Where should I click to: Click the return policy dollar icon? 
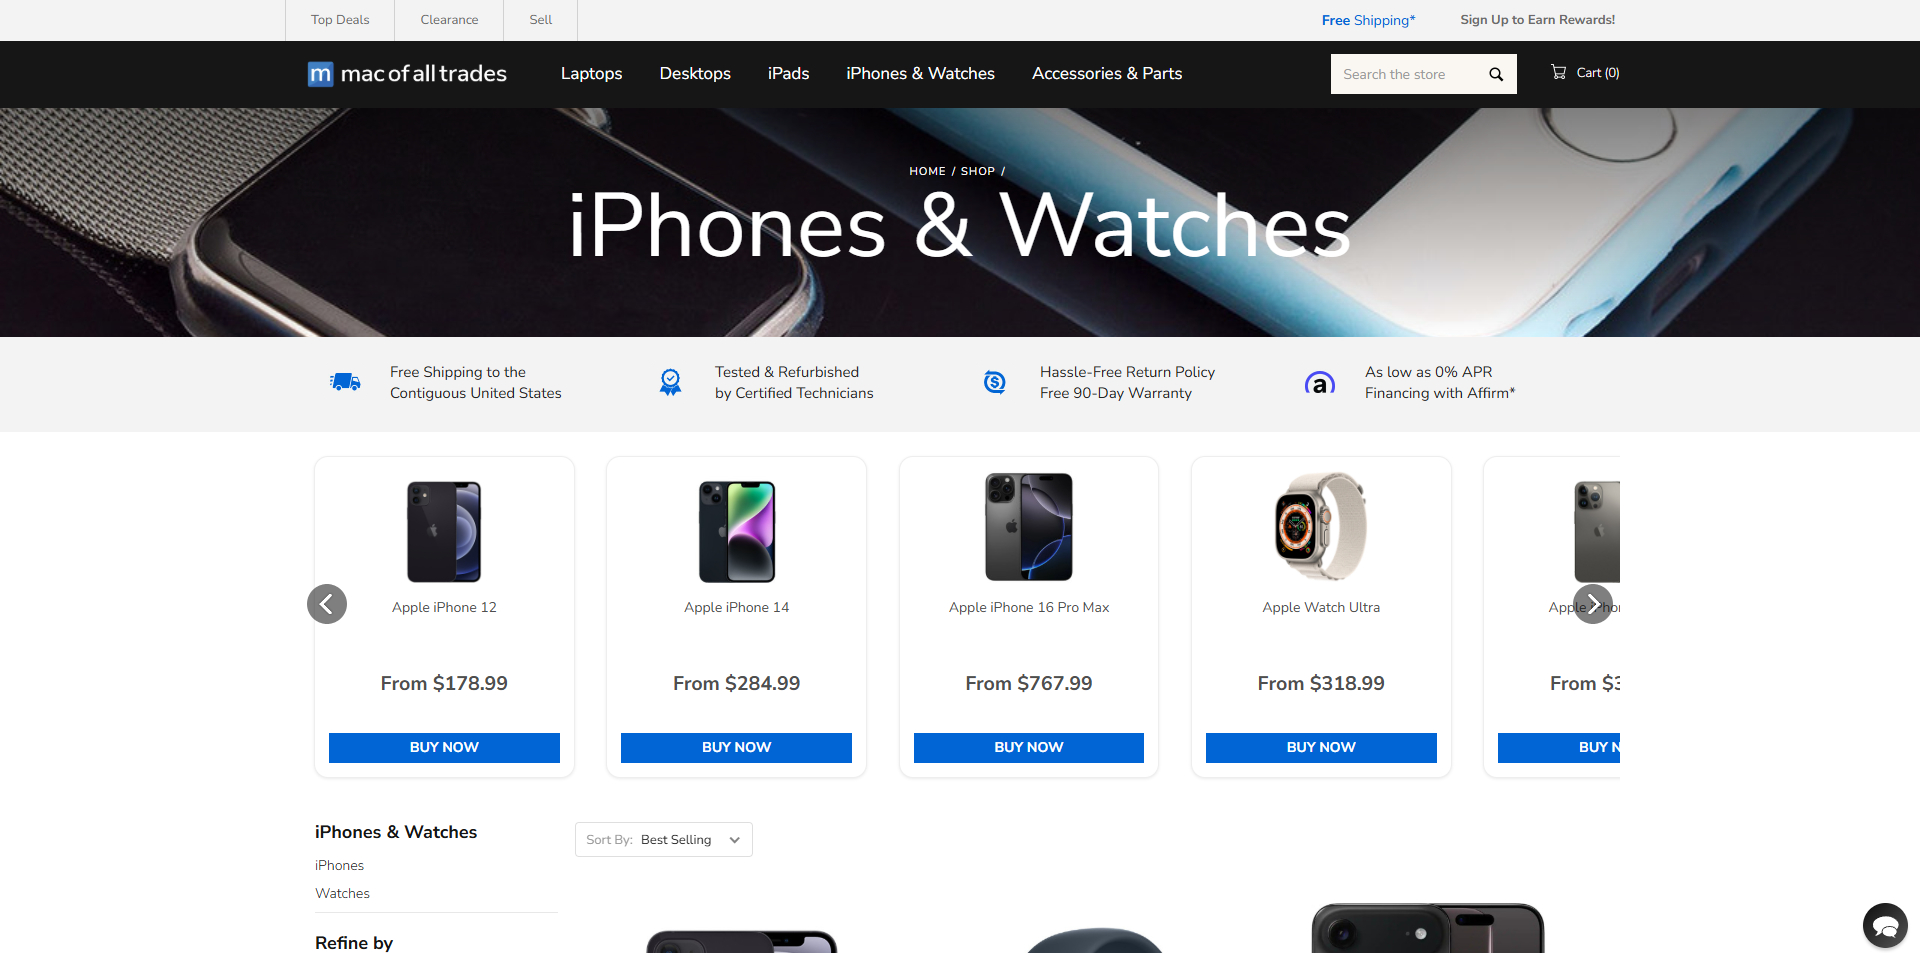click(x=995, y=382)
